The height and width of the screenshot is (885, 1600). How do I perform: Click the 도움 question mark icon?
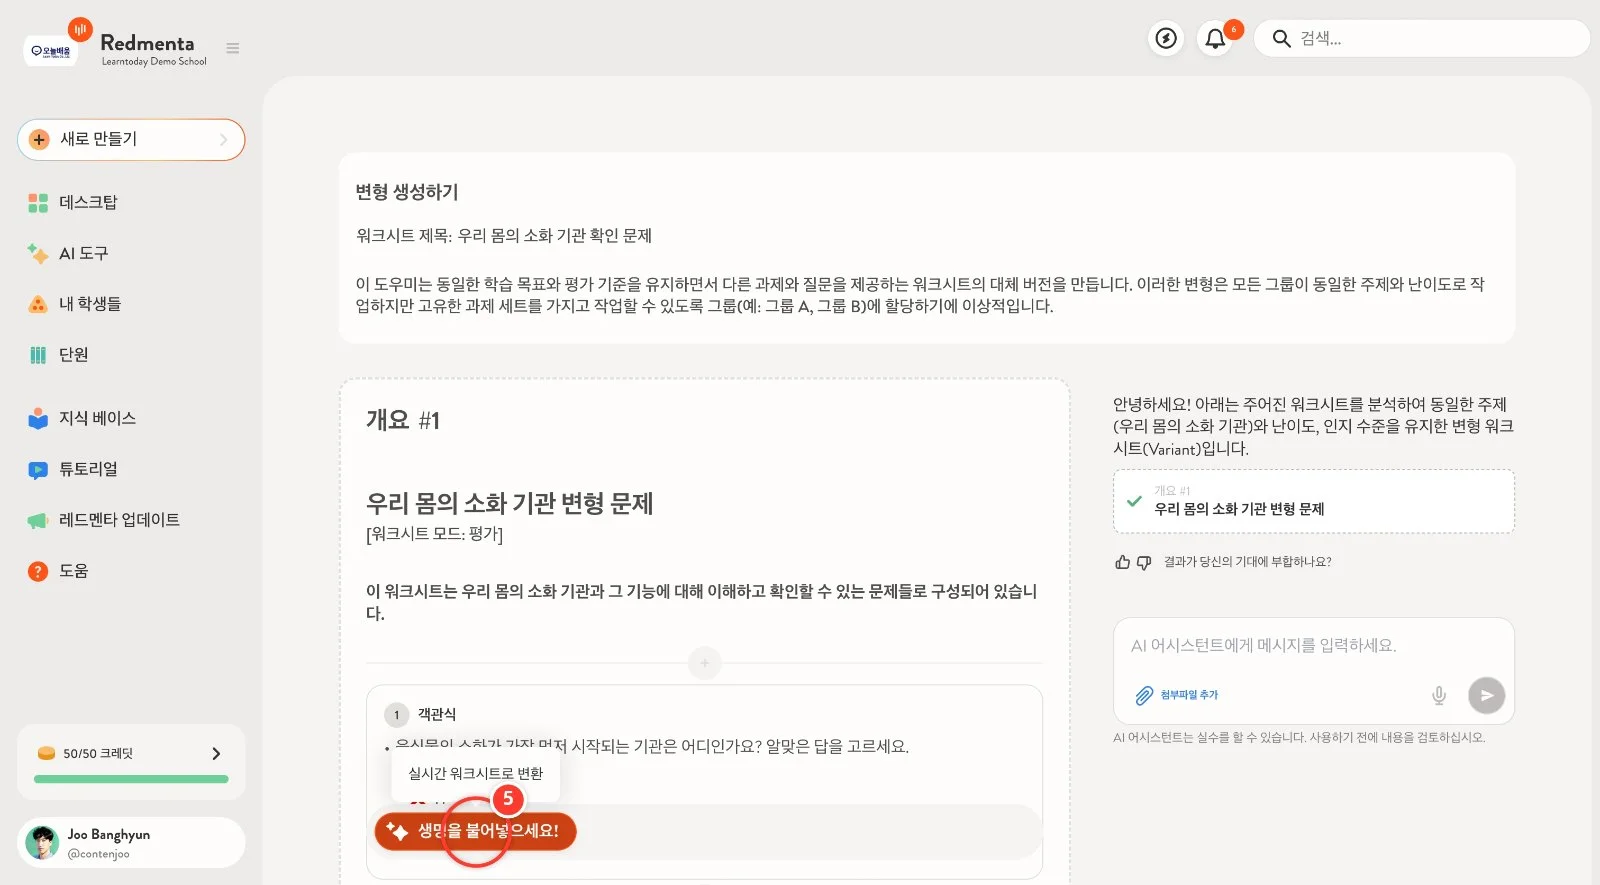(38, 571)
